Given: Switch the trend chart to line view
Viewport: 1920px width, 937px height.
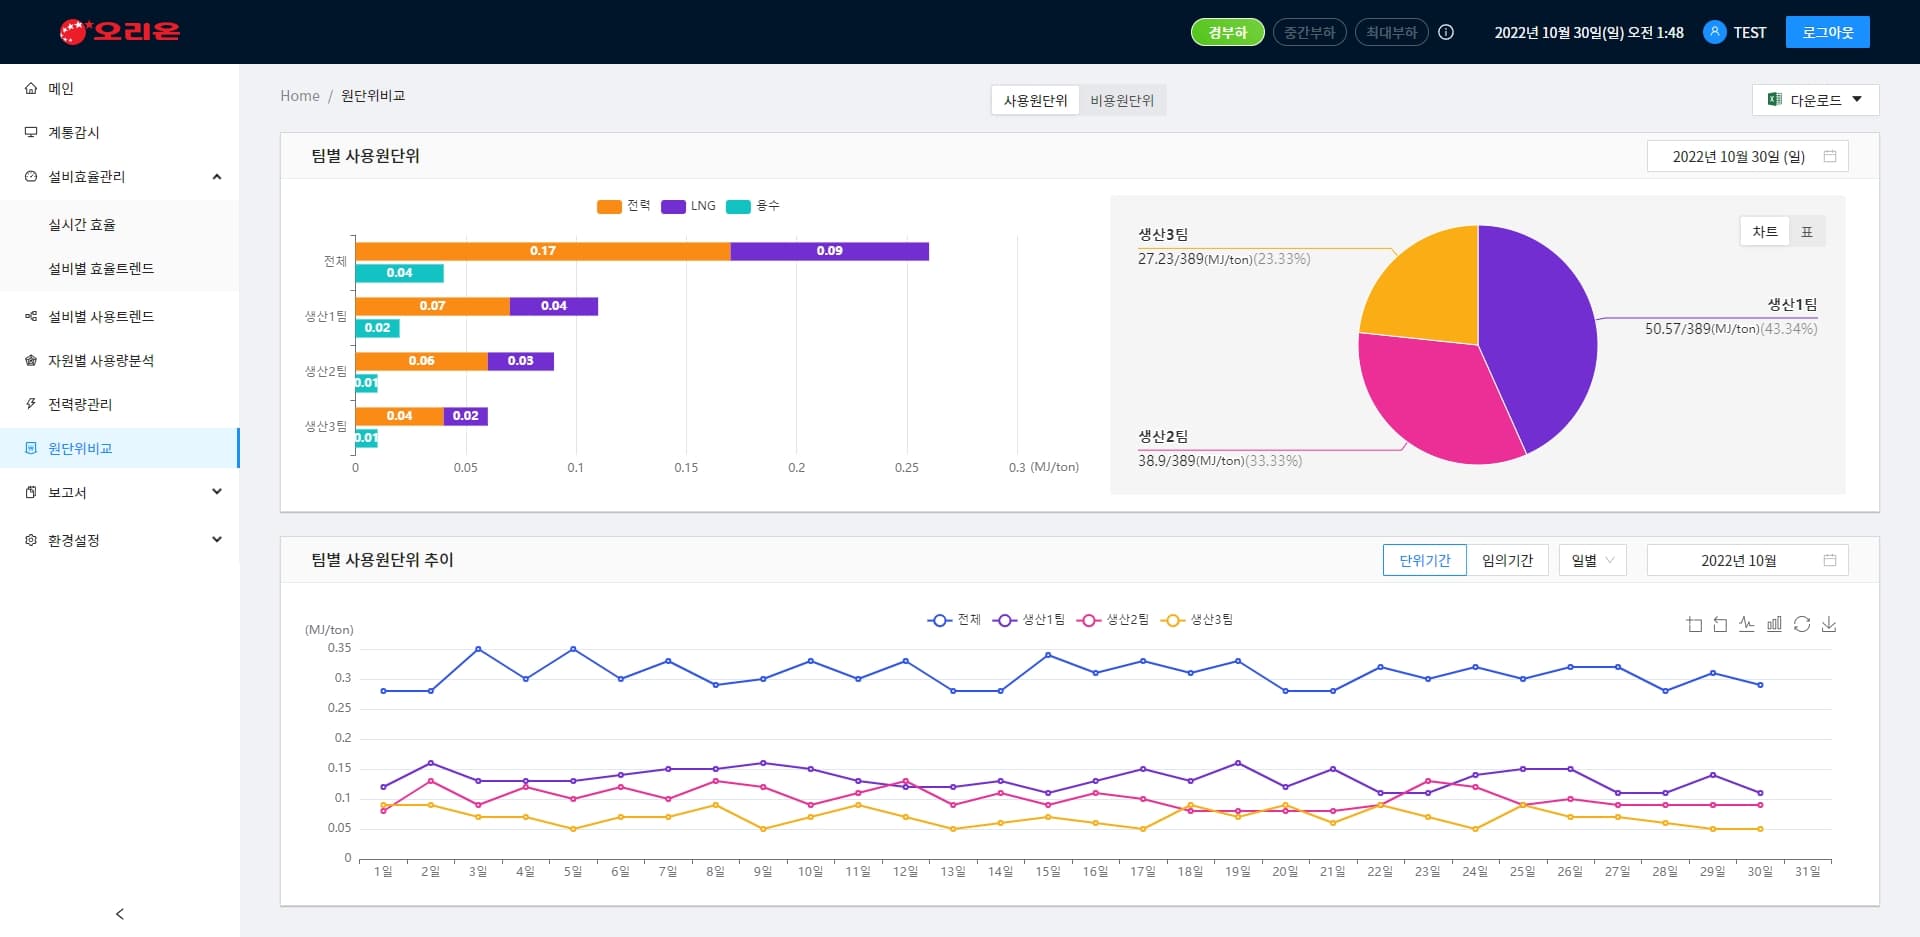Looking at the screenshot, I should (x=1747, y=624).
